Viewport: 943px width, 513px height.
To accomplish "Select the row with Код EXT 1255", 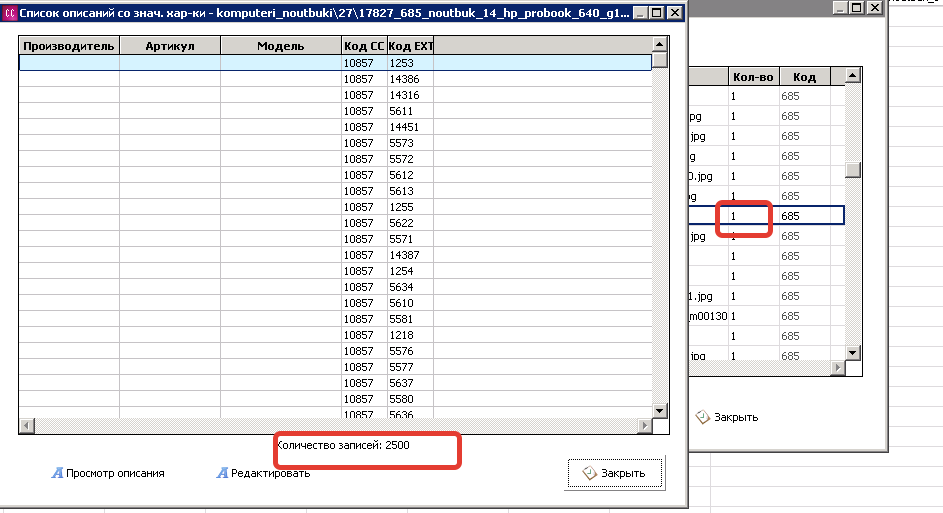I will coord(336,207).
